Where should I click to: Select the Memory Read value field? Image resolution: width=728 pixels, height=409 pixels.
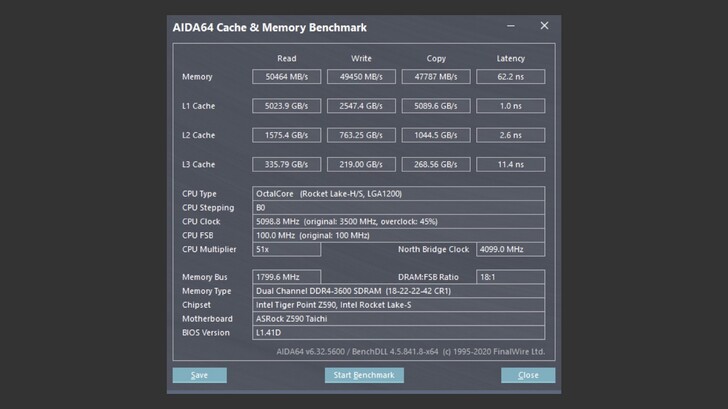[x=286, y=77]
